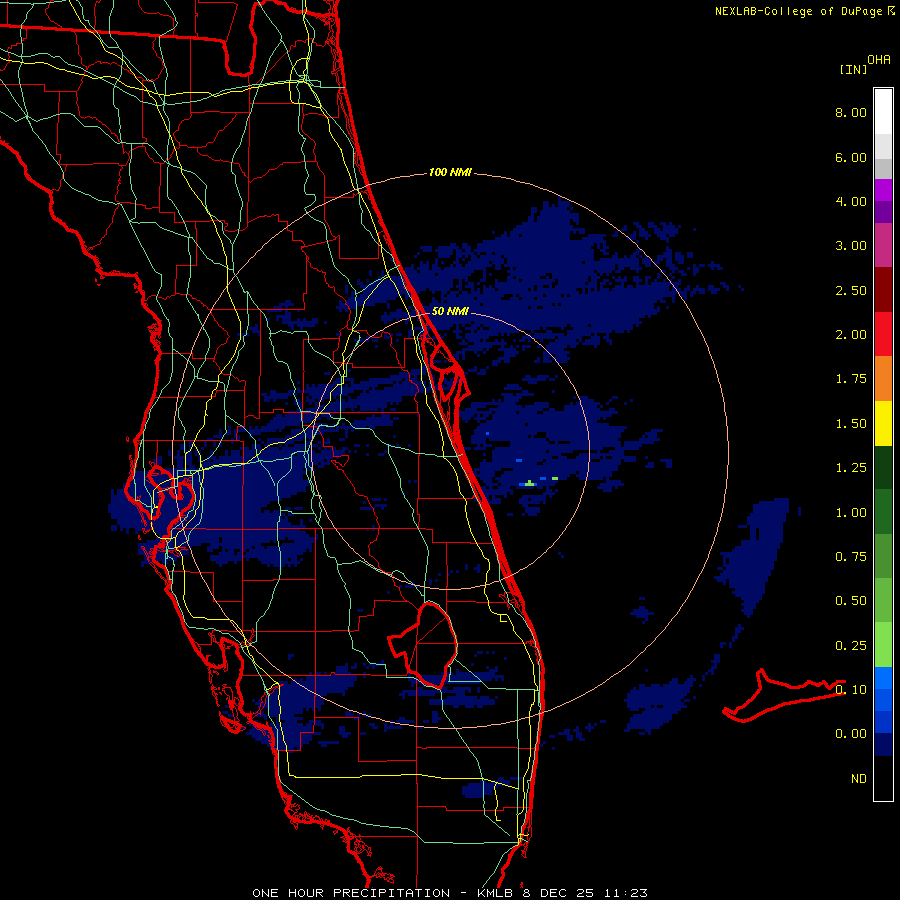This screenshot has width=900, height=900.
Task: Click the 2.50 legend value
Action: click(x=851, y=290)
